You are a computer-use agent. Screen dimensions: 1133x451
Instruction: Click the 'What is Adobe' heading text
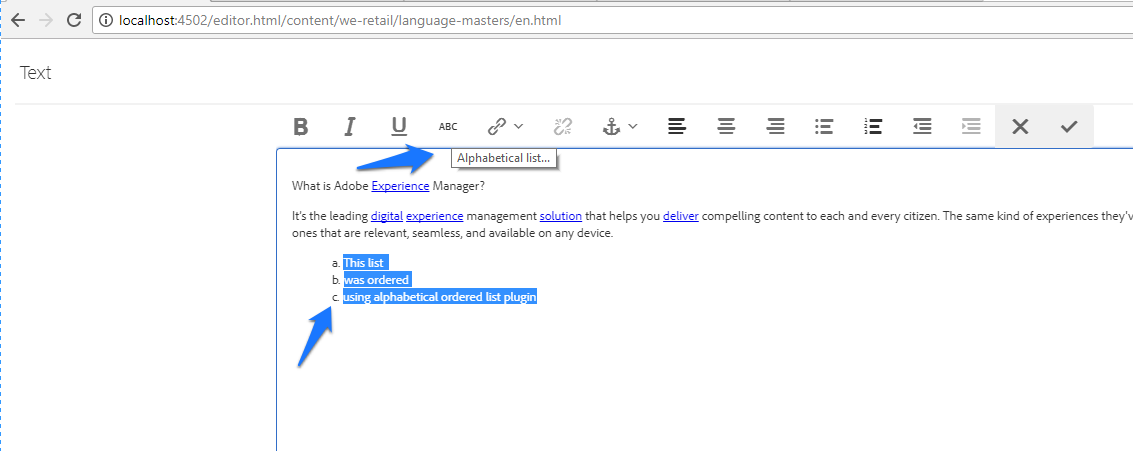coord(330,186)
